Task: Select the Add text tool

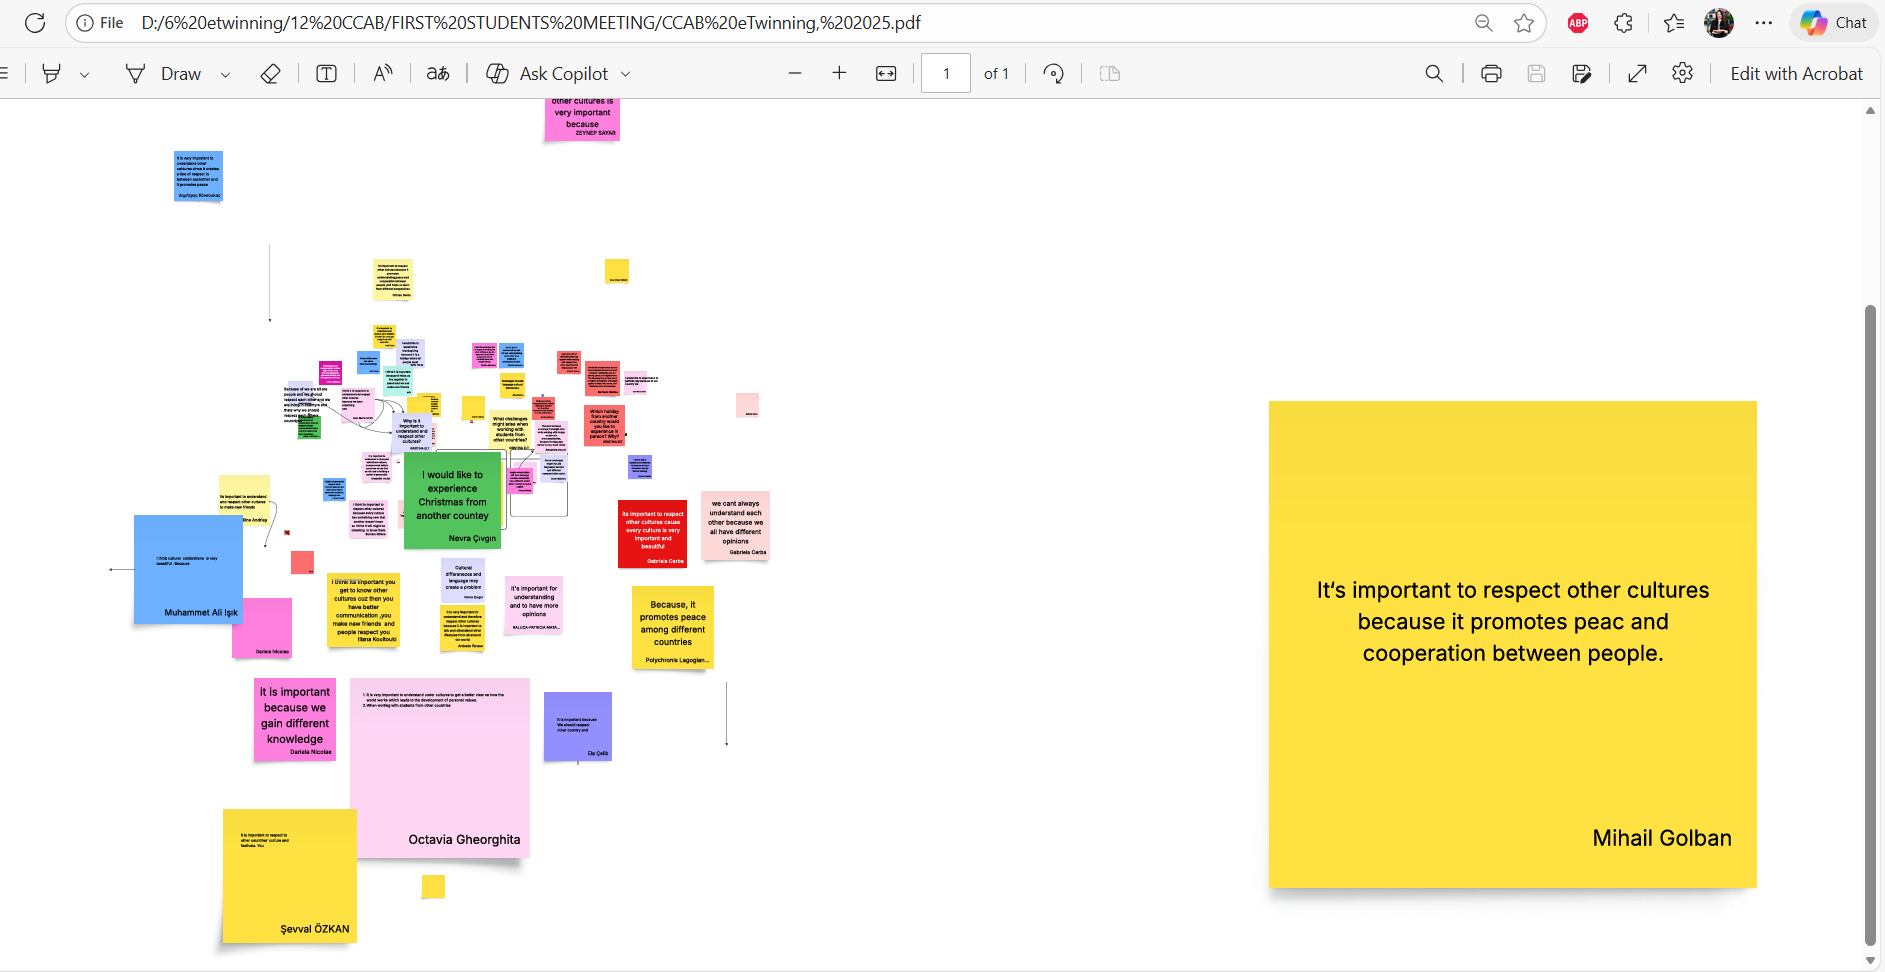Action: pos(326,74)
